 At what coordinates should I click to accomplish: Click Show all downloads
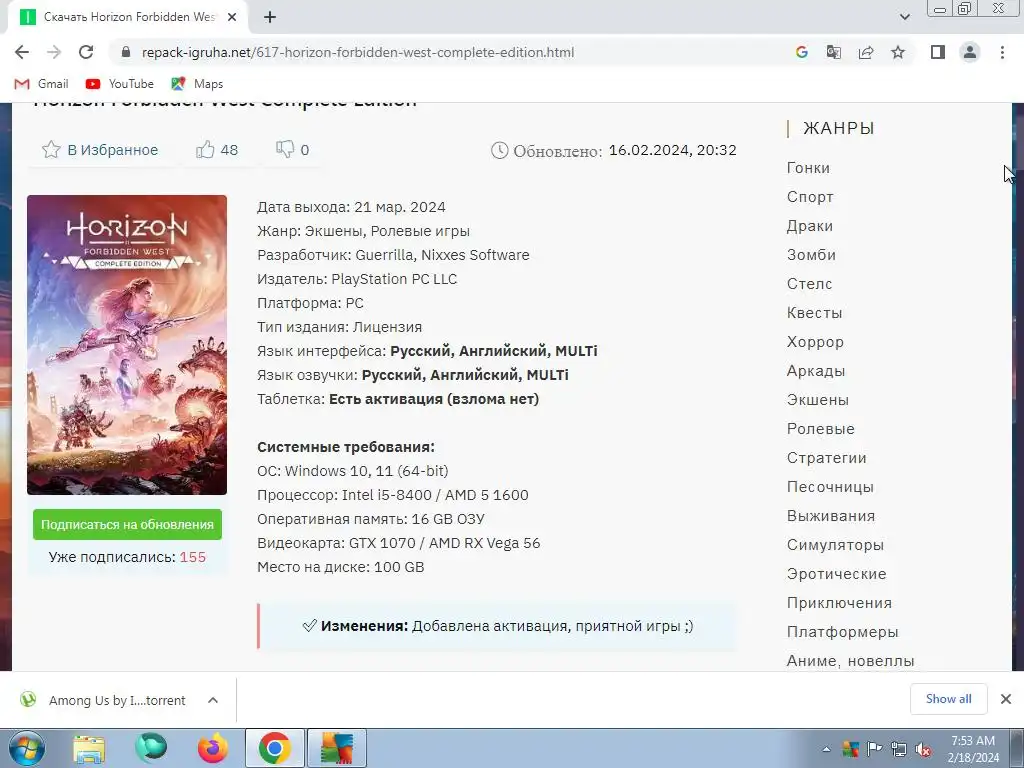click(x=948, y=699)
